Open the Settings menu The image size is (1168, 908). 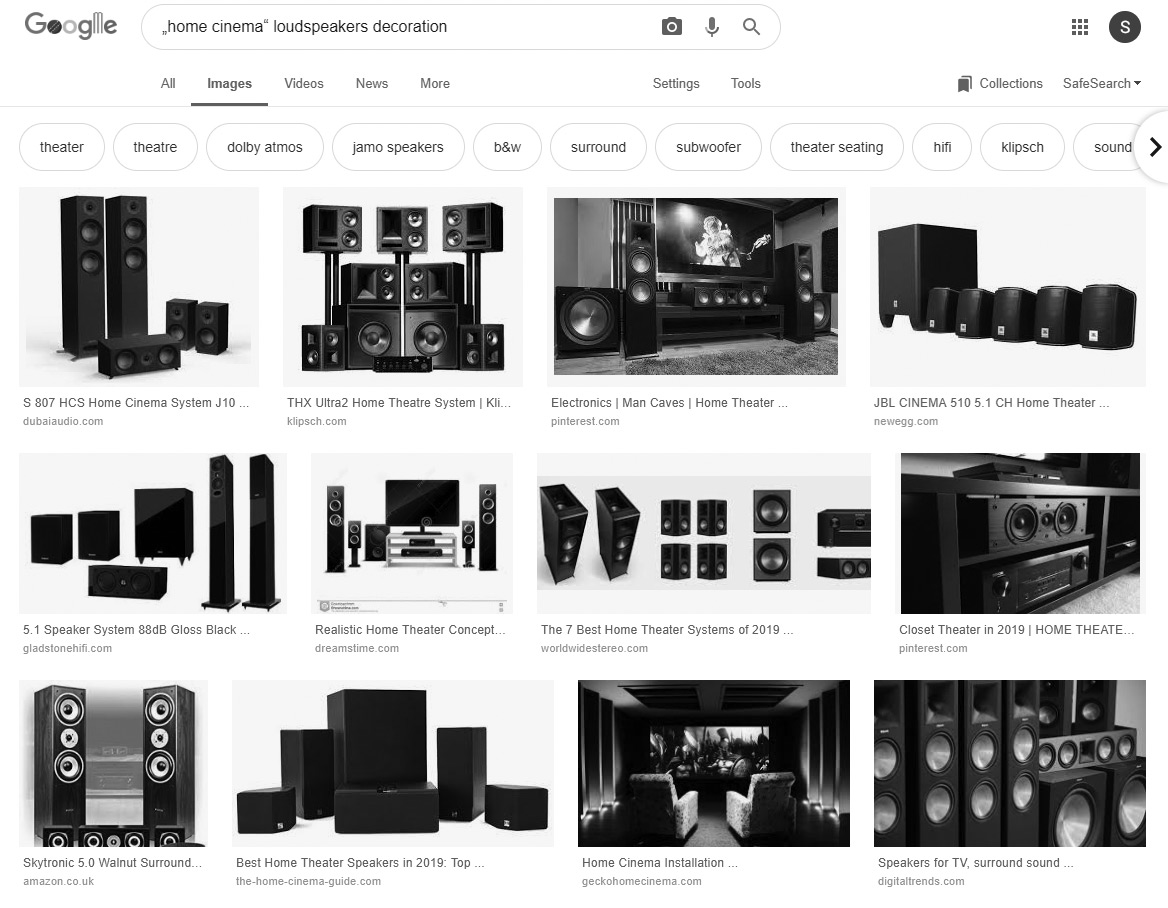tap(676, 83)
